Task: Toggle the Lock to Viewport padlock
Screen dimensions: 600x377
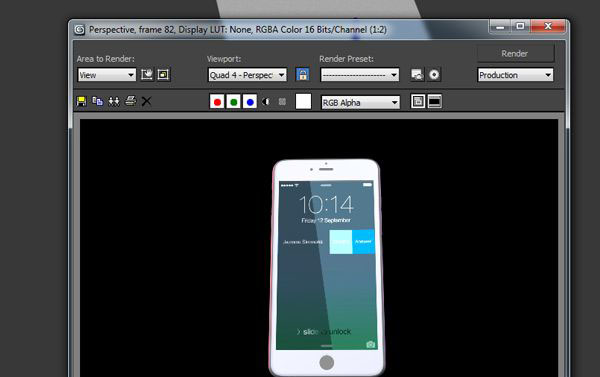Action: [303, 75]
